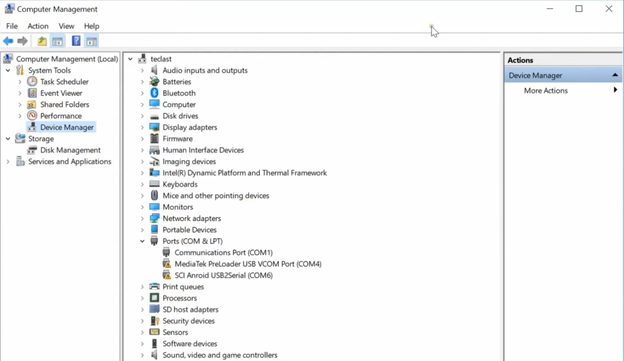Toggle the Show/Hide Action Pane icon
This screenshot has height=361, width=624.
click(92, 41)
